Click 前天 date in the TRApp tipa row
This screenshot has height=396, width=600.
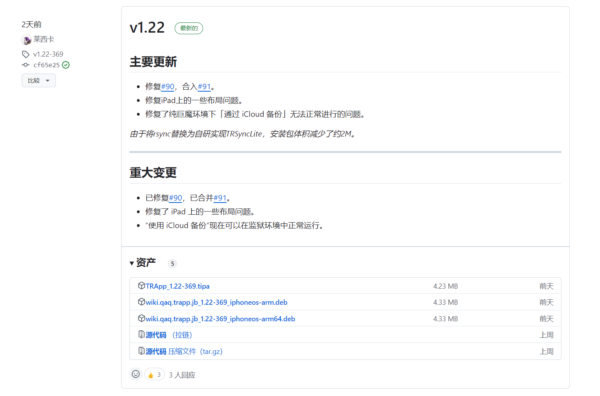(546, 286)
